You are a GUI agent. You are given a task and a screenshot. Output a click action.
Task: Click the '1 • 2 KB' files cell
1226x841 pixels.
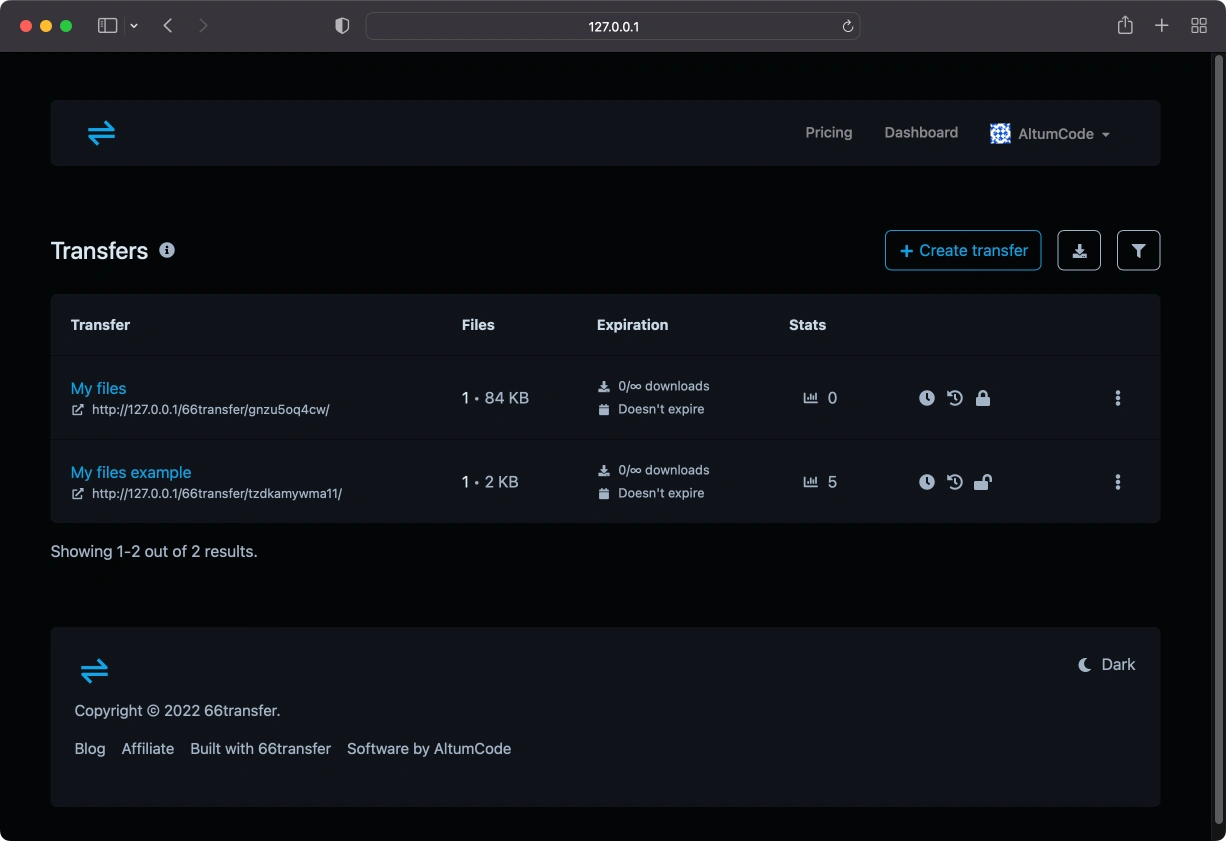[490, 482]
